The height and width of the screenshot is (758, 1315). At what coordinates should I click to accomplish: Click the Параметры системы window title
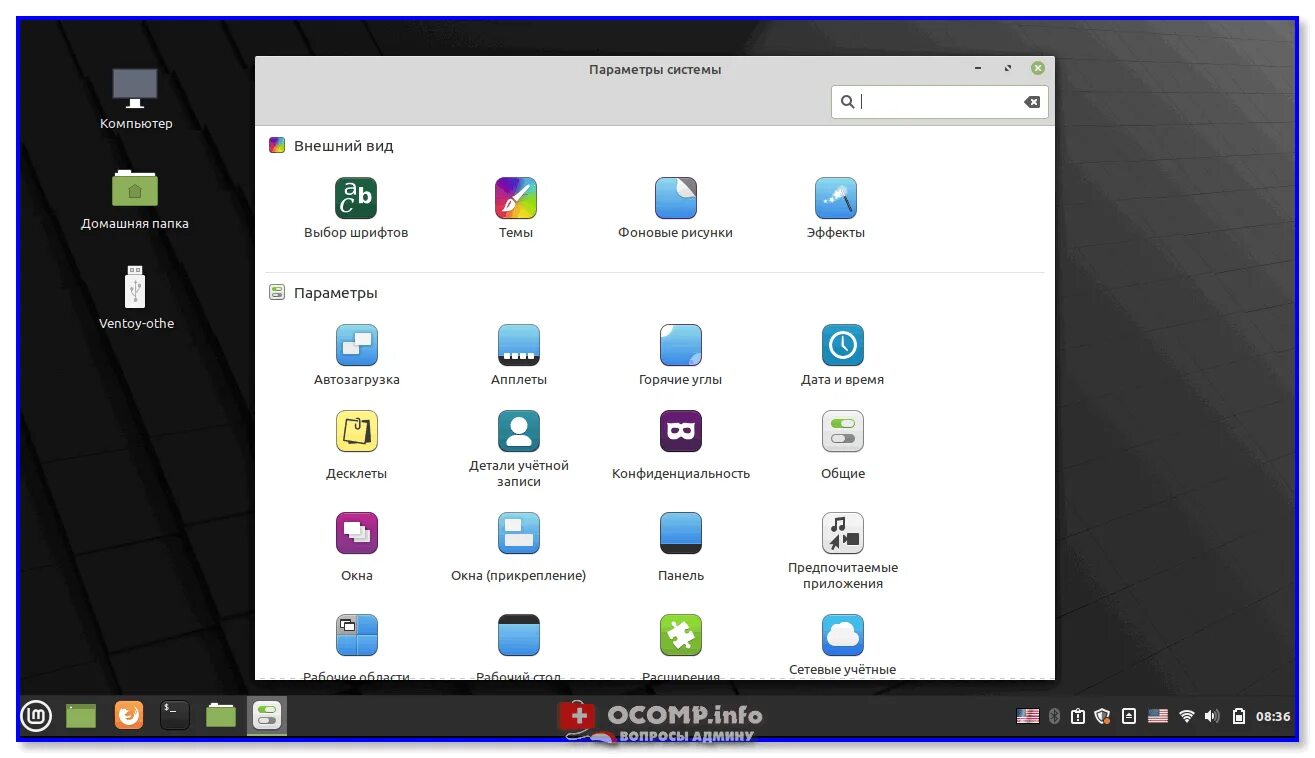655,70
